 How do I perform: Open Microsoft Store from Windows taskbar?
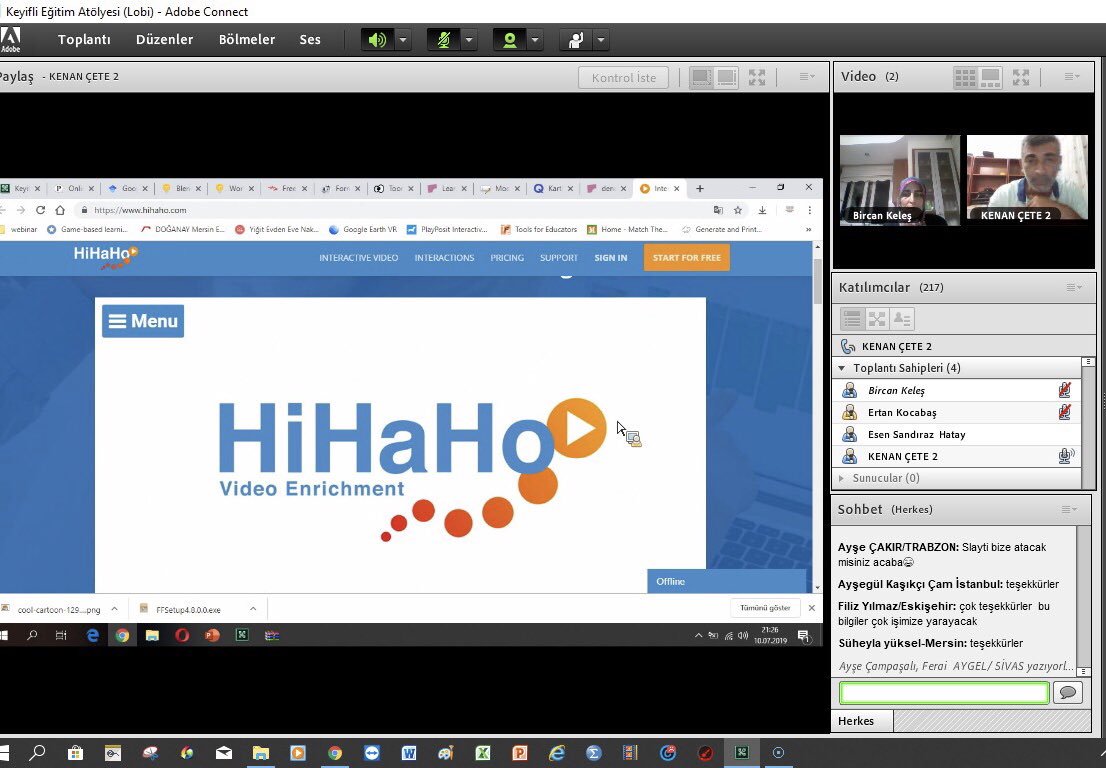tap(75, 752)
